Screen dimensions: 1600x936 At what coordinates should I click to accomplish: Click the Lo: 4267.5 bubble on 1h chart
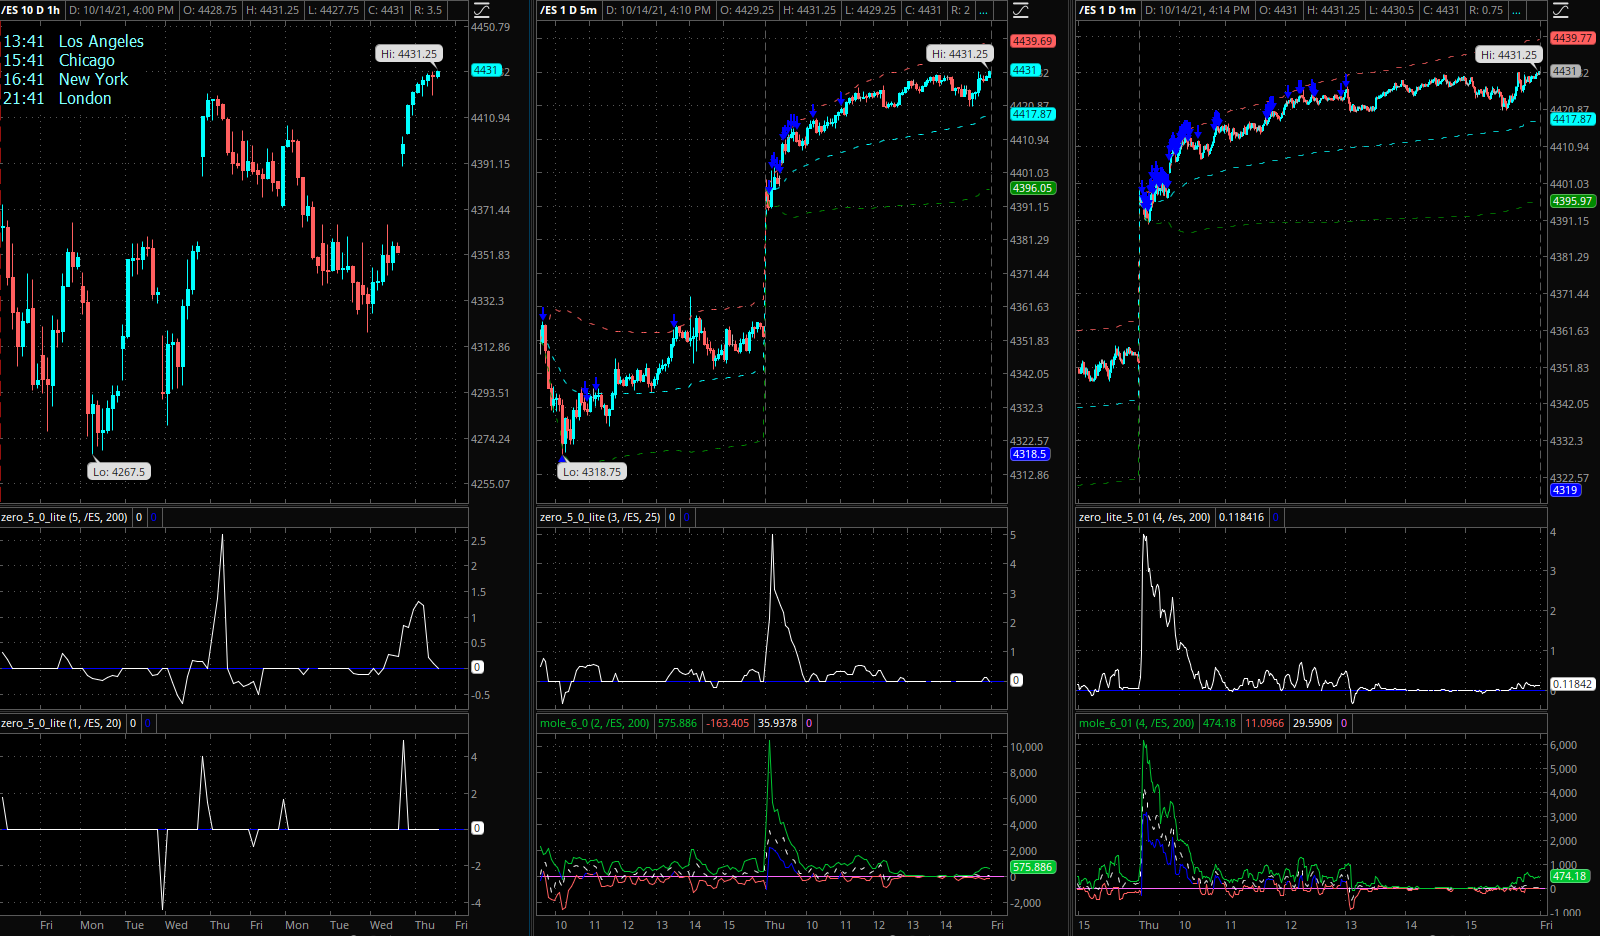pos(119,472)
